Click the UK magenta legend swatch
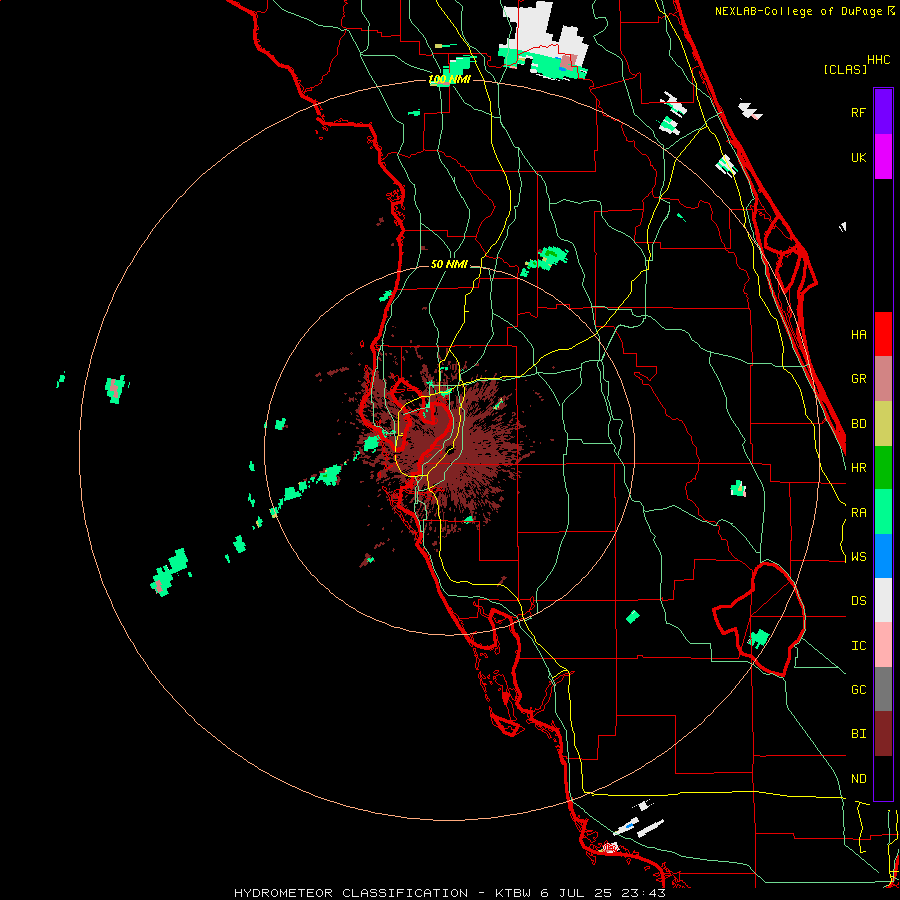 pos(883,156)
